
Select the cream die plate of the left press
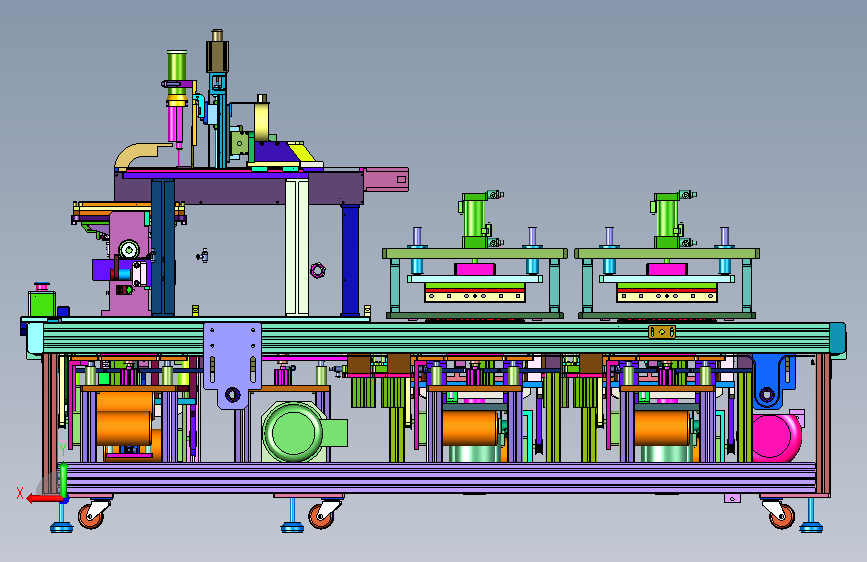click(x=475, y=296)
